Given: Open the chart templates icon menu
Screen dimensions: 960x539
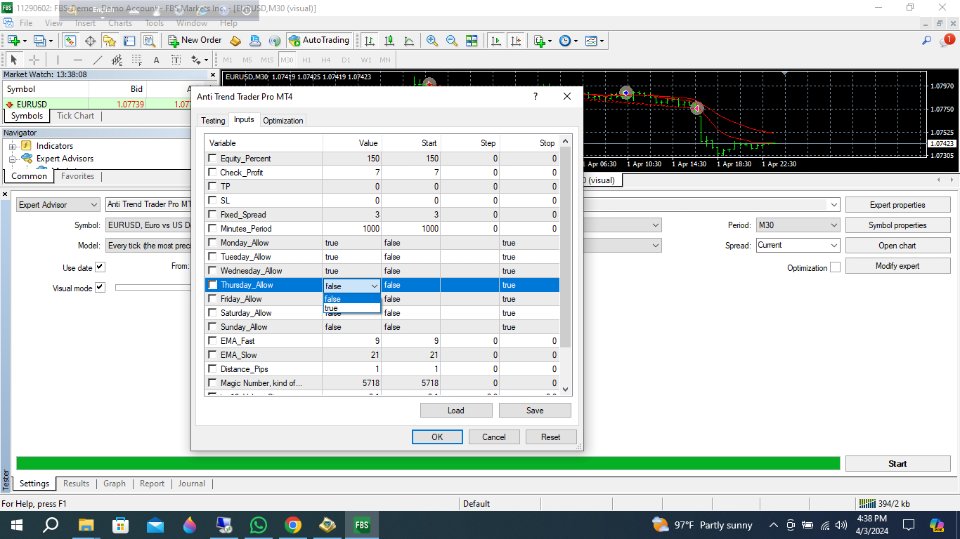Looking at the screenshot, I should (x=593, y=40).
